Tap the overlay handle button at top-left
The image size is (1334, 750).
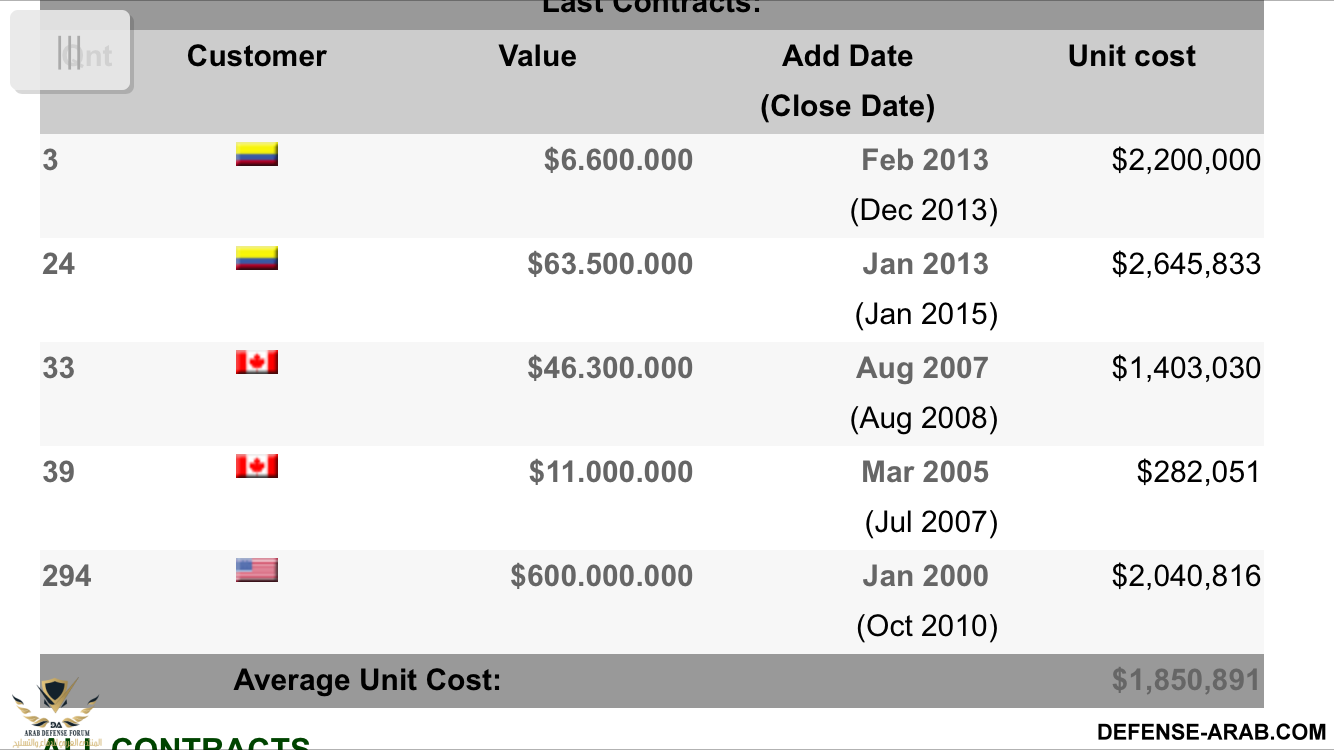(x=70, y=52)
